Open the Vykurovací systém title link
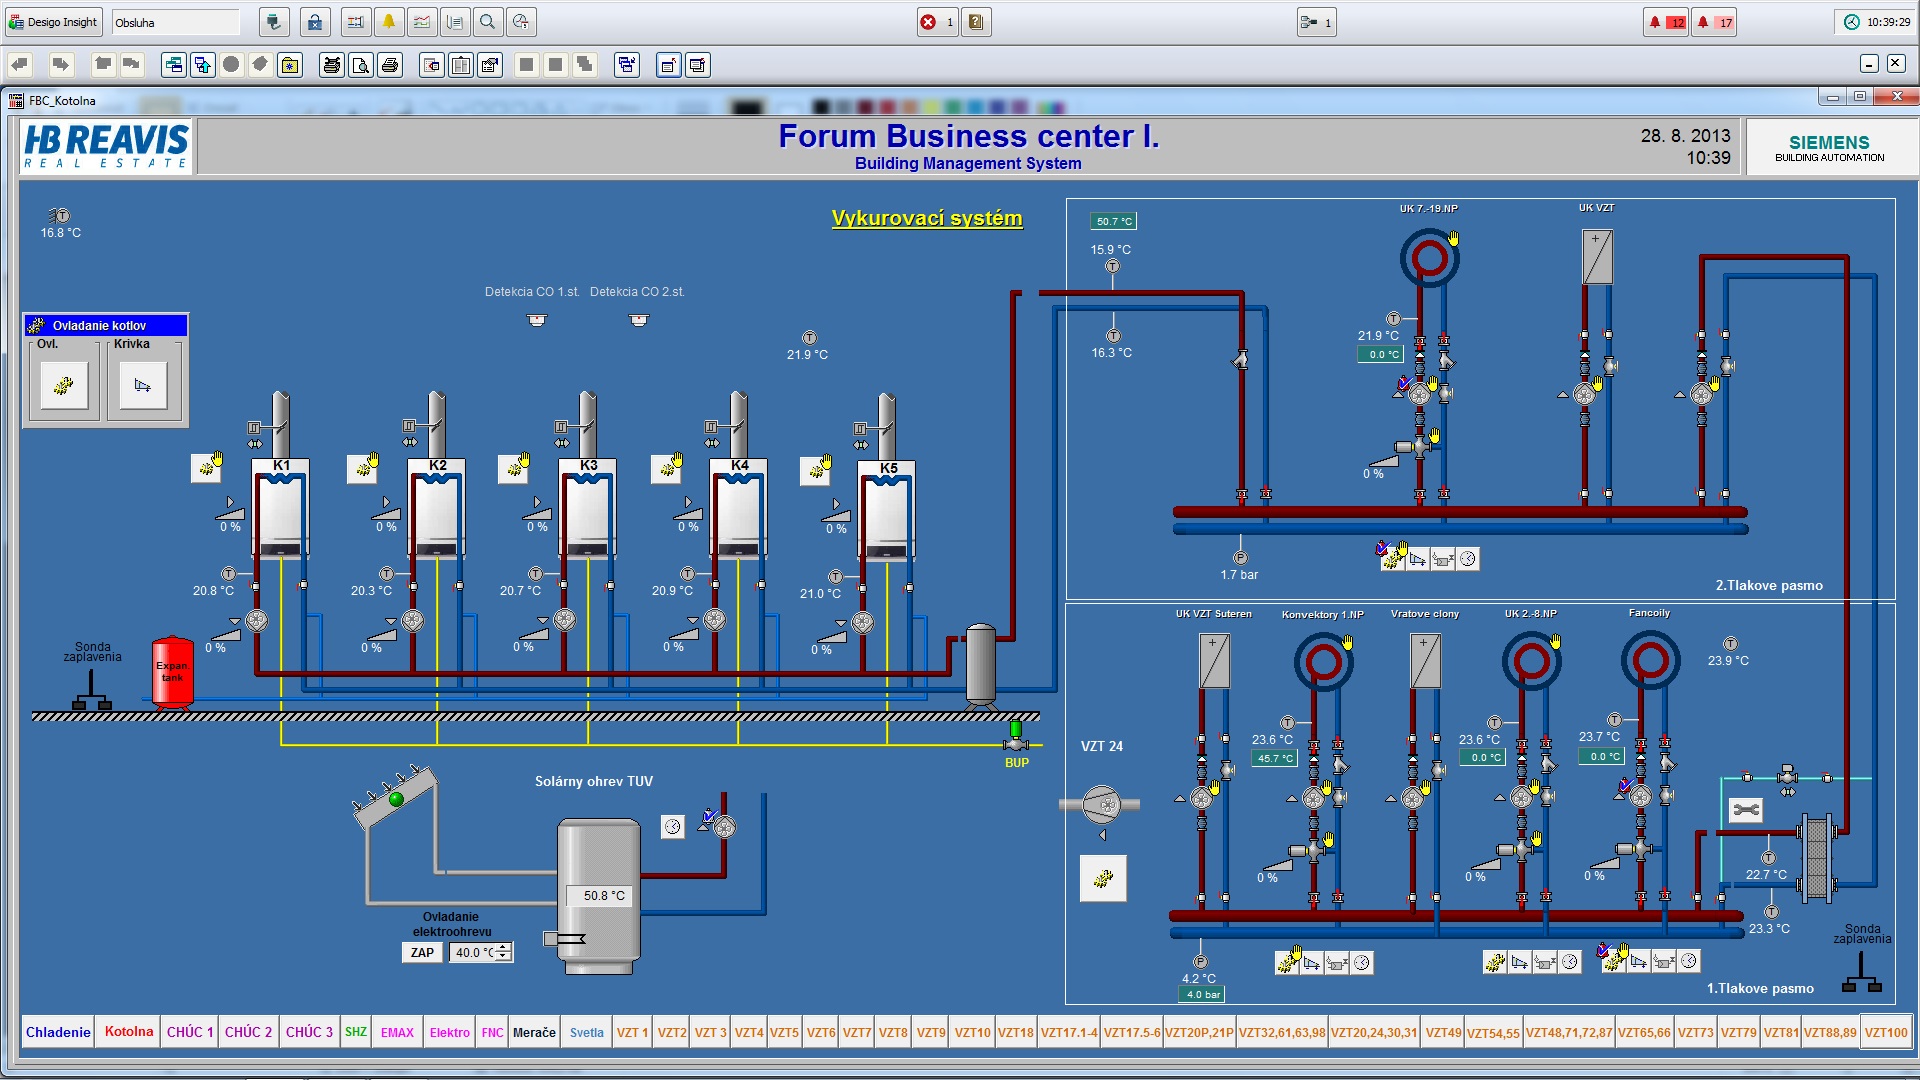This screenshot has width=1920, height=1080. 927,218
